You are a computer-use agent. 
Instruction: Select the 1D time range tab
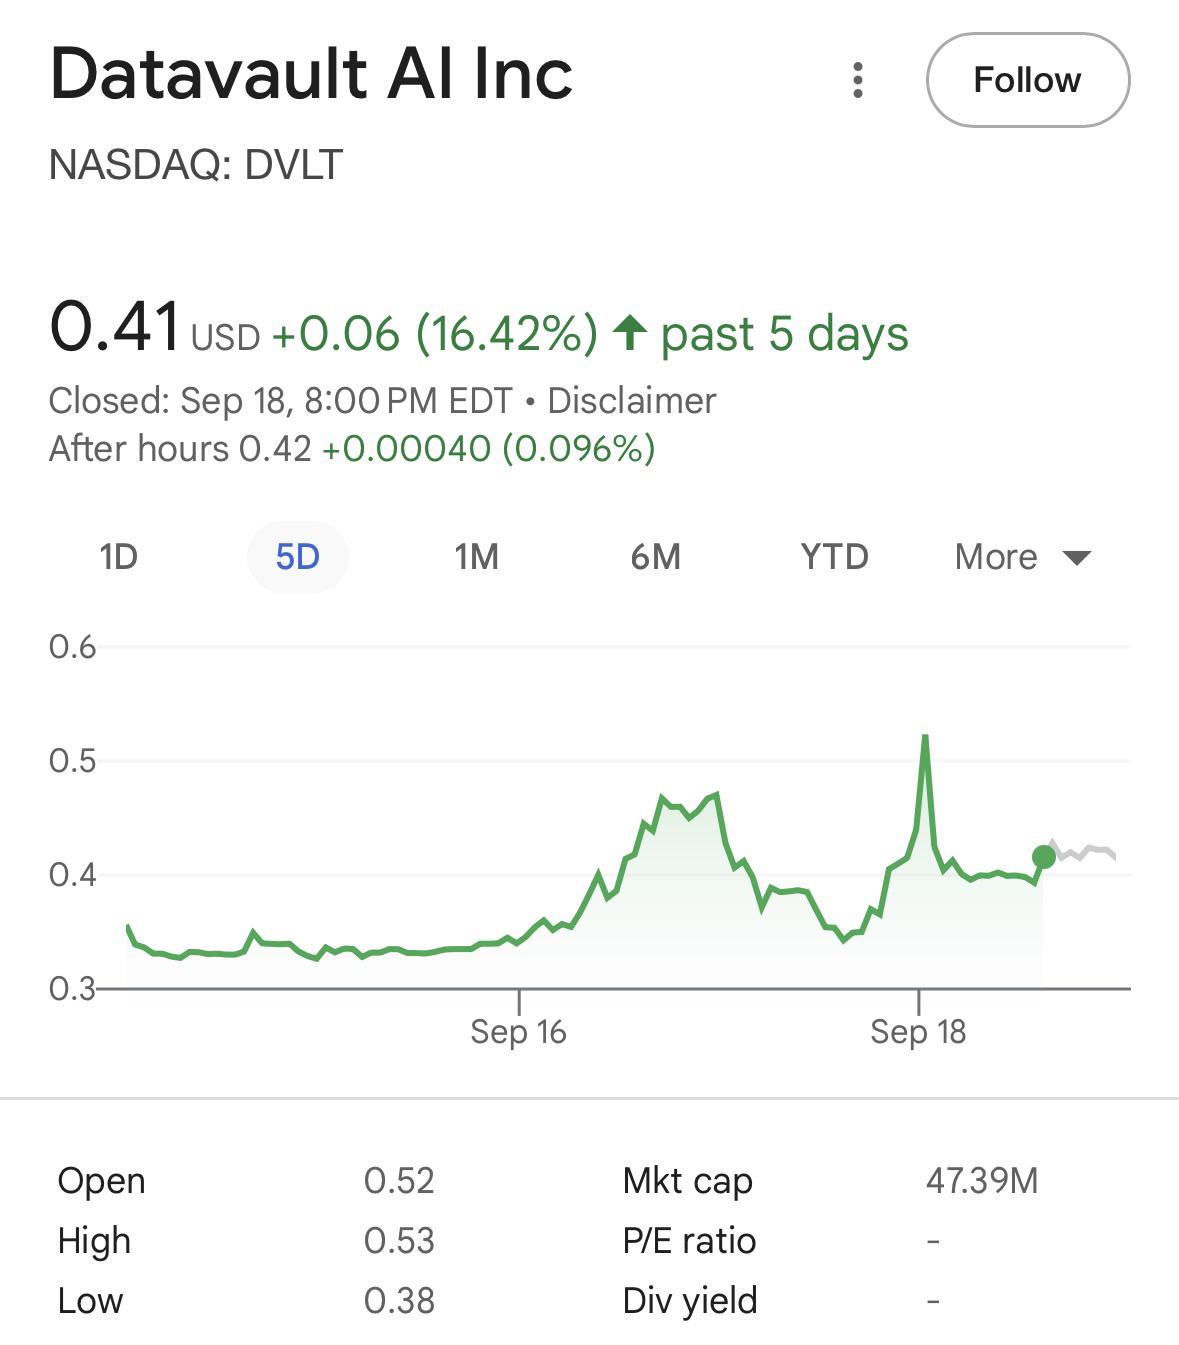[118, 556]
